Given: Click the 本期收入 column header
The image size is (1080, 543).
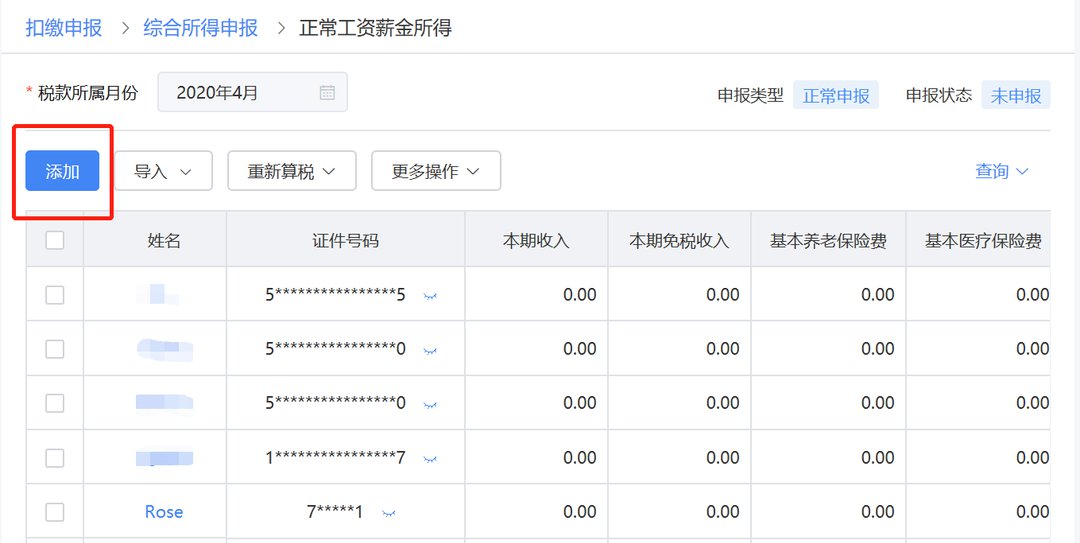Looking at the screenshot, I should click(x=535, y=241).
